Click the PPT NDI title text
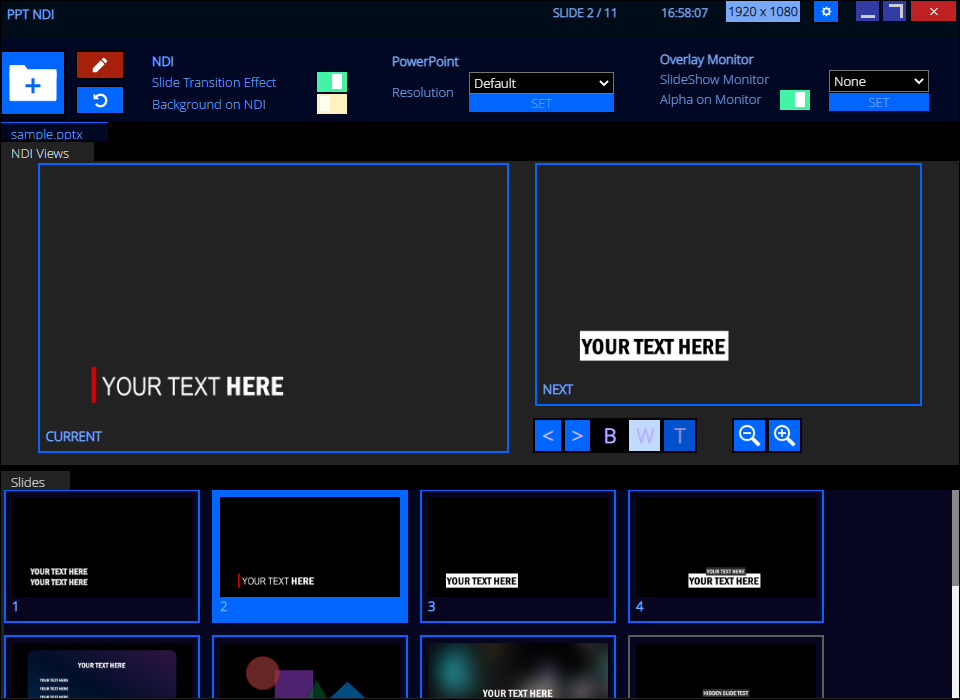 [30, 14]
